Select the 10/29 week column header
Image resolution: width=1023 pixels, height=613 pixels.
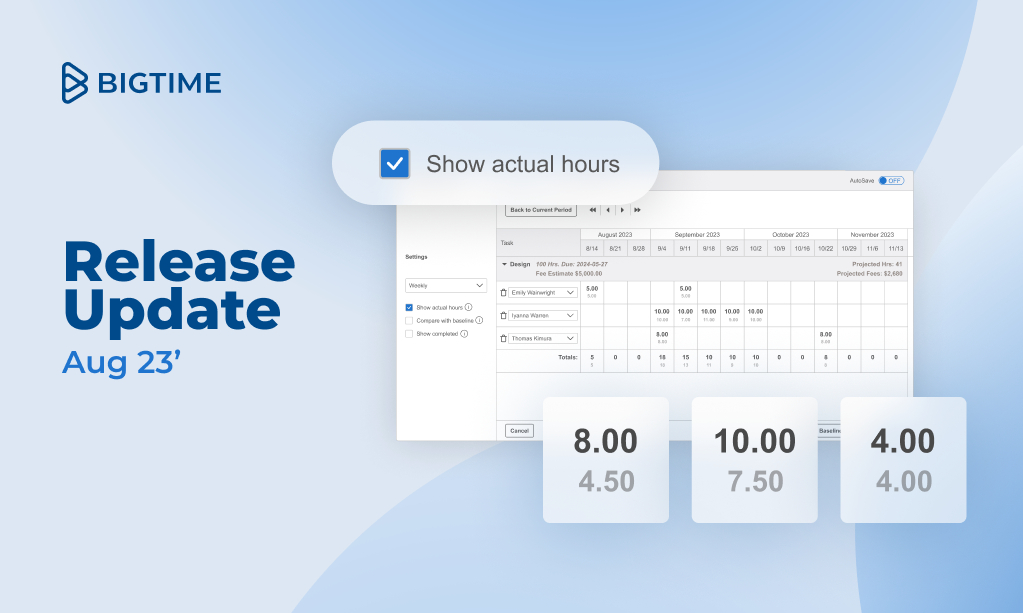click(x=849, y=248)
